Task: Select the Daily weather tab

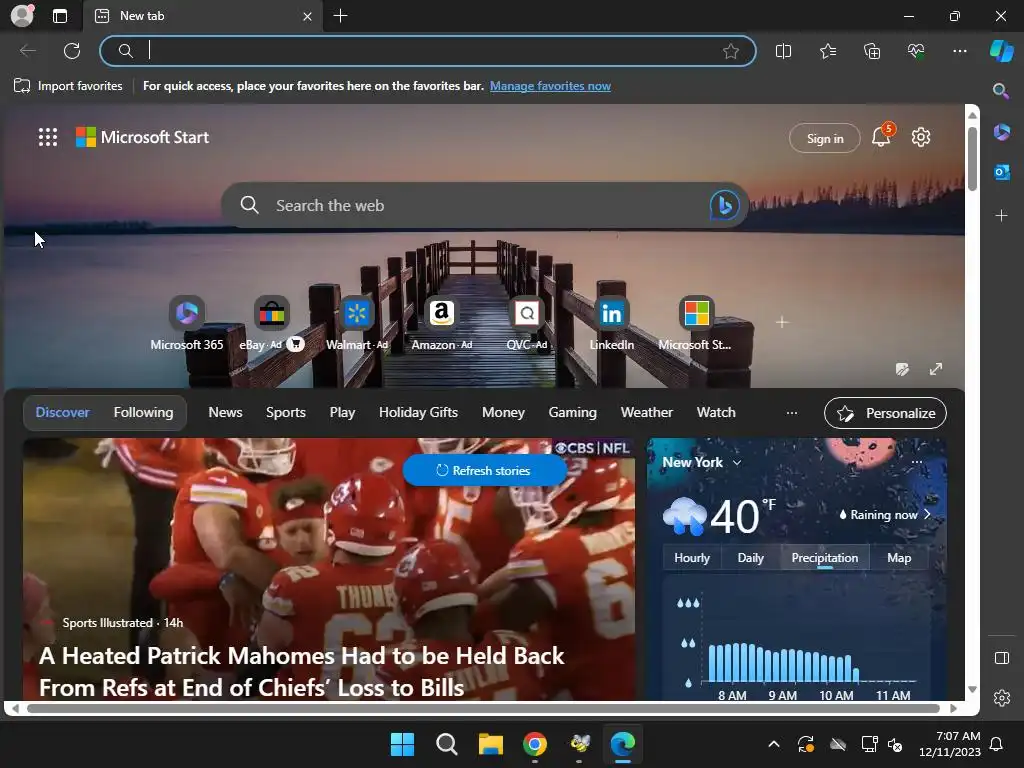Action: [750, 558]
